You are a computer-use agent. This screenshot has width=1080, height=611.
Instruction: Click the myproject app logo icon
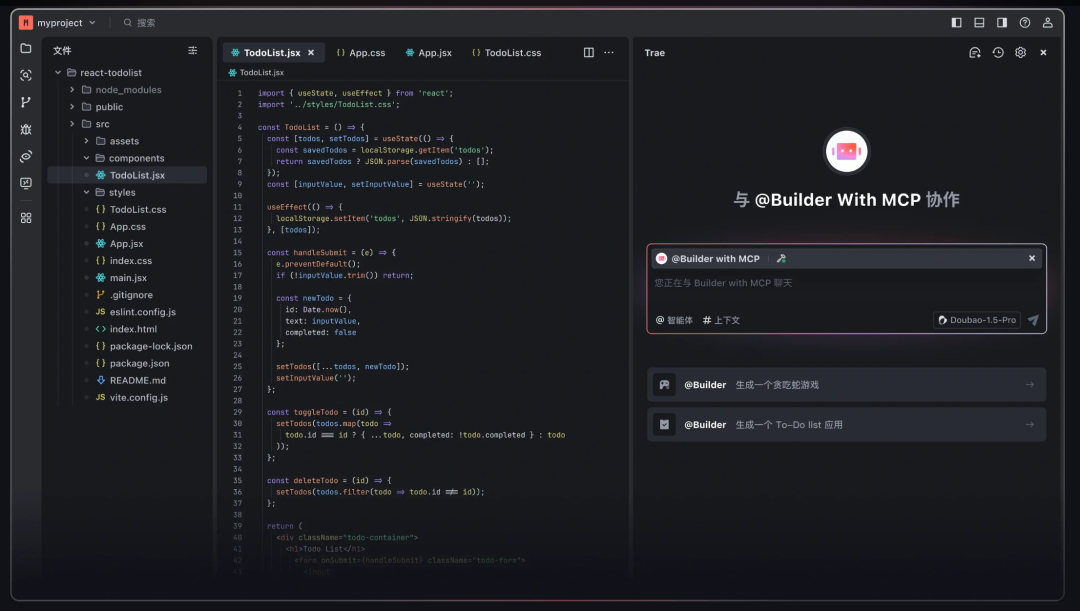[25, 23]
